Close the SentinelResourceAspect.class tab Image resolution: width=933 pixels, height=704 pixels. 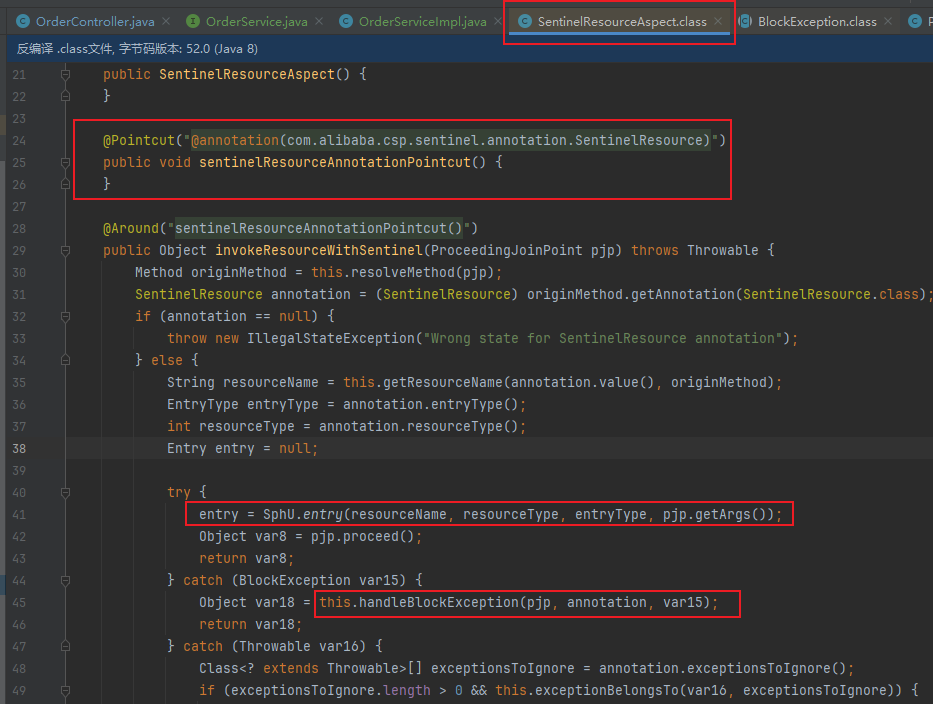718,21
